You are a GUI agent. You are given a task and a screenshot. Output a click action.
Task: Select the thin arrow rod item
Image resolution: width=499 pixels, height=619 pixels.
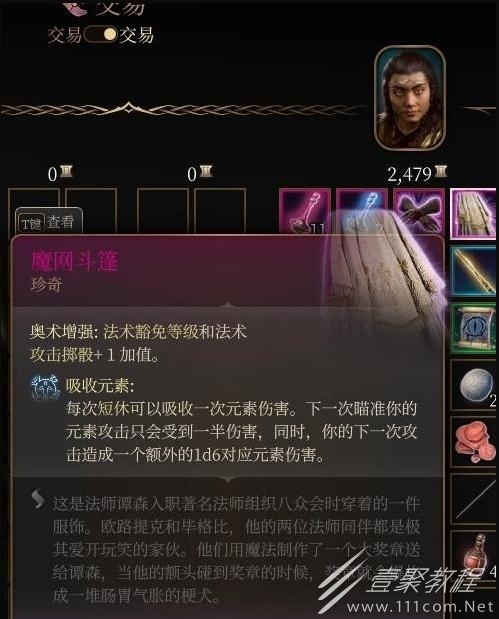pyautogui.click(x=473, y=499)
